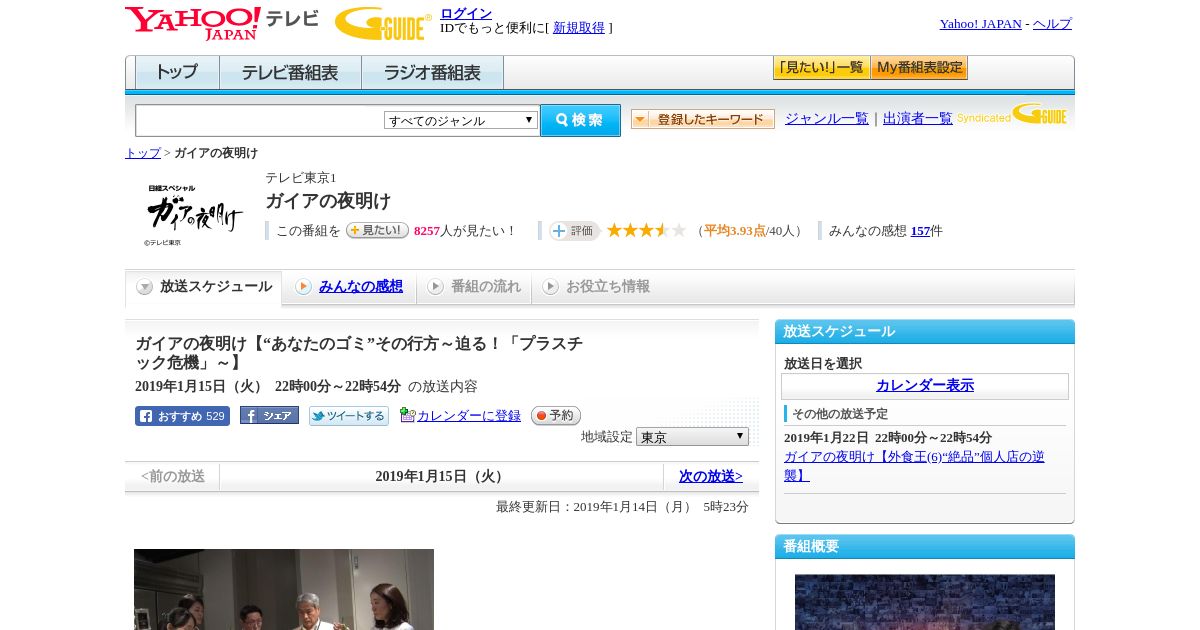Click the 最終更新日 timestamp text

click(622, 507)
